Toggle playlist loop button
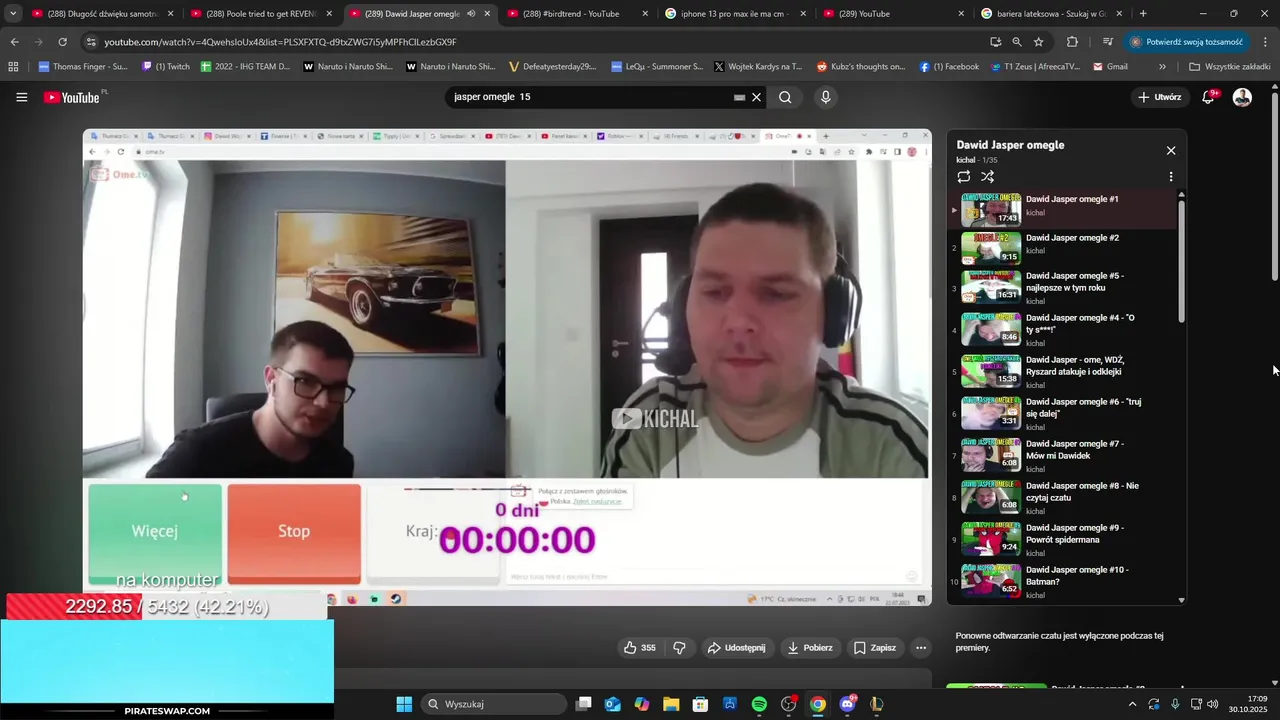The height and width of the screenshot is (720, 1280). 964,177
